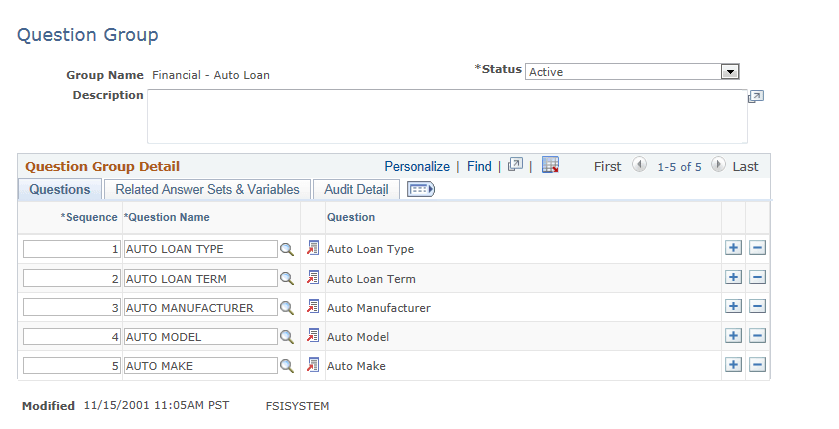Add a row after Auto Model
Viewport: 839px width, 429px height.
click(733, 335)
